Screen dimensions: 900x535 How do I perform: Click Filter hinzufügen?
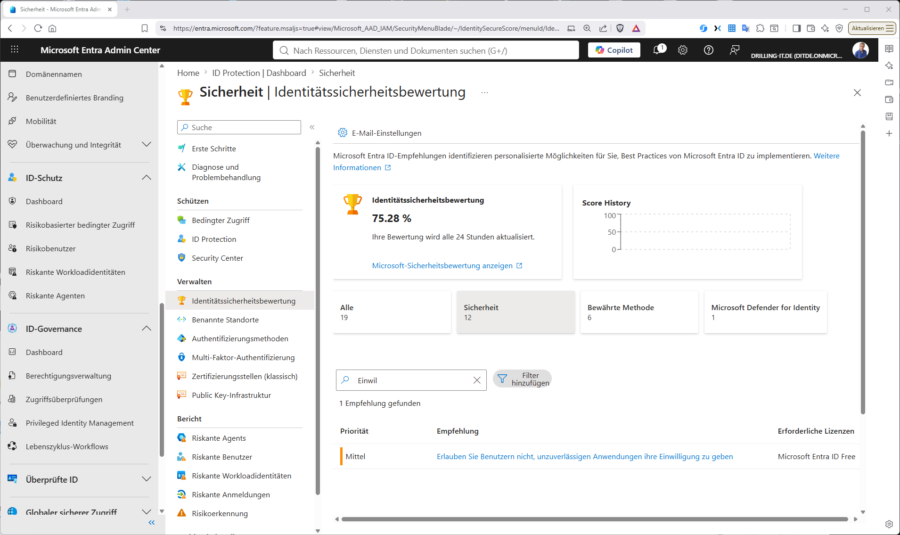point(522,379)
